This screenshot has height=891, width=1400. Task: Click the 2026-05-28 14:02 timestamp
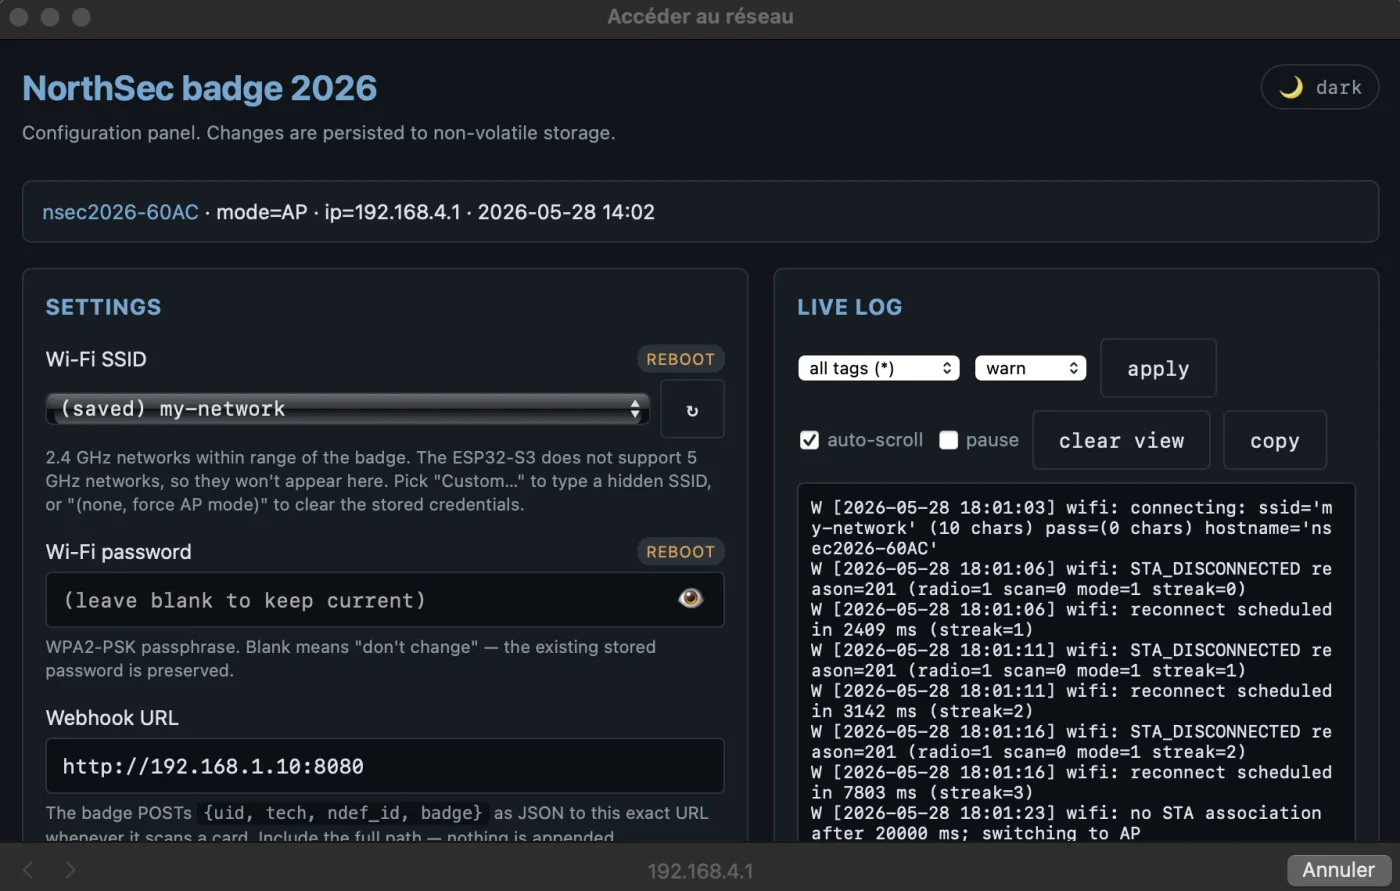tap(566, 212)
